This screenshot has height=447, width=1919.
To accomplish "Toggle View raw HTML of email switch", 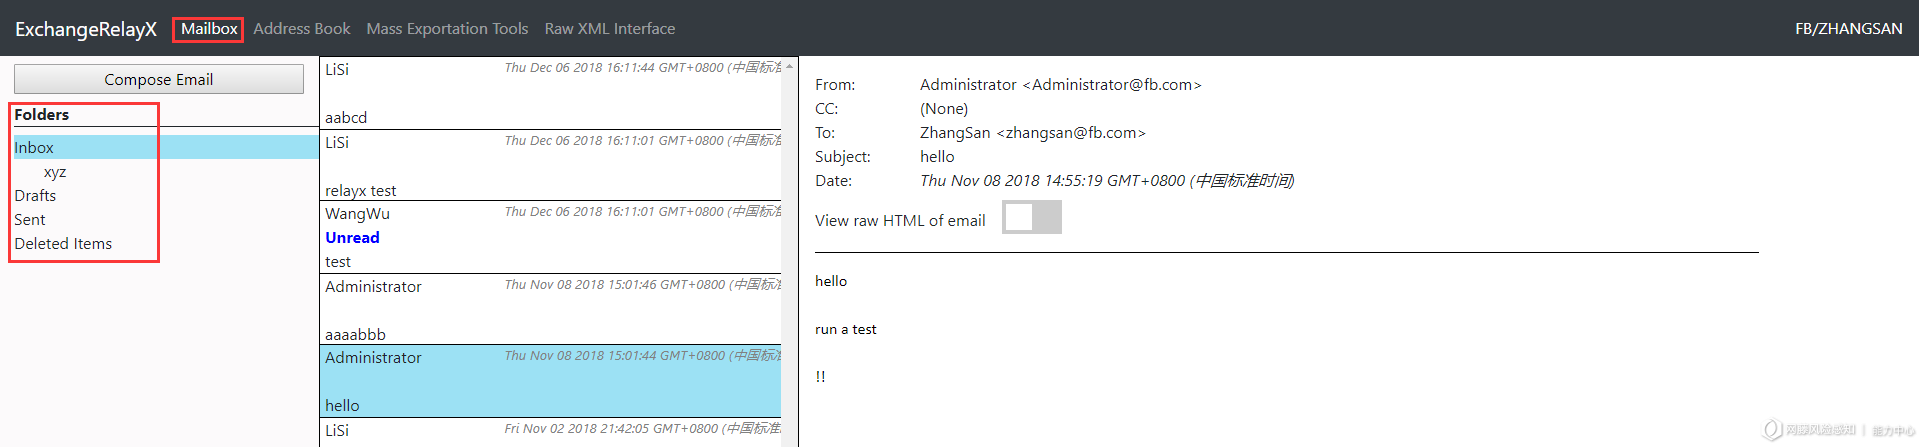I will point(1032,217).
